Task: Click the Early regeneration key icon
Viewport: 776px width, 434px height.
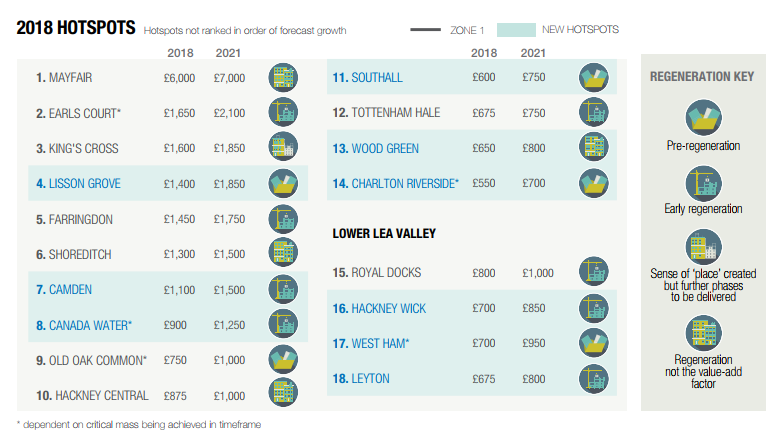Action: click(x=703, y=181)
